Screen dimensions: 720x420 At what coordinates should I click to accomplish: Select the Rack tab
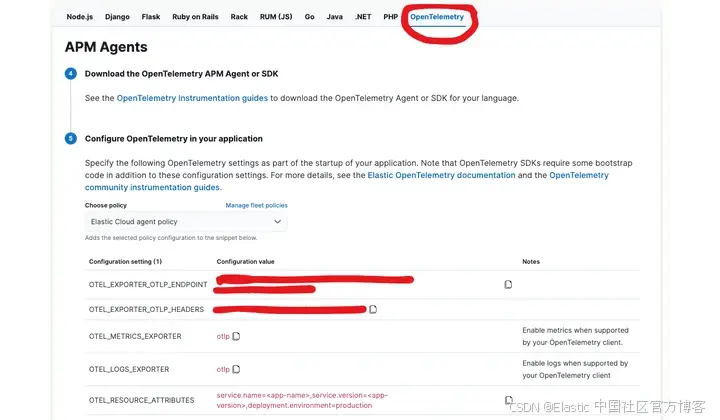click(239, 17)
